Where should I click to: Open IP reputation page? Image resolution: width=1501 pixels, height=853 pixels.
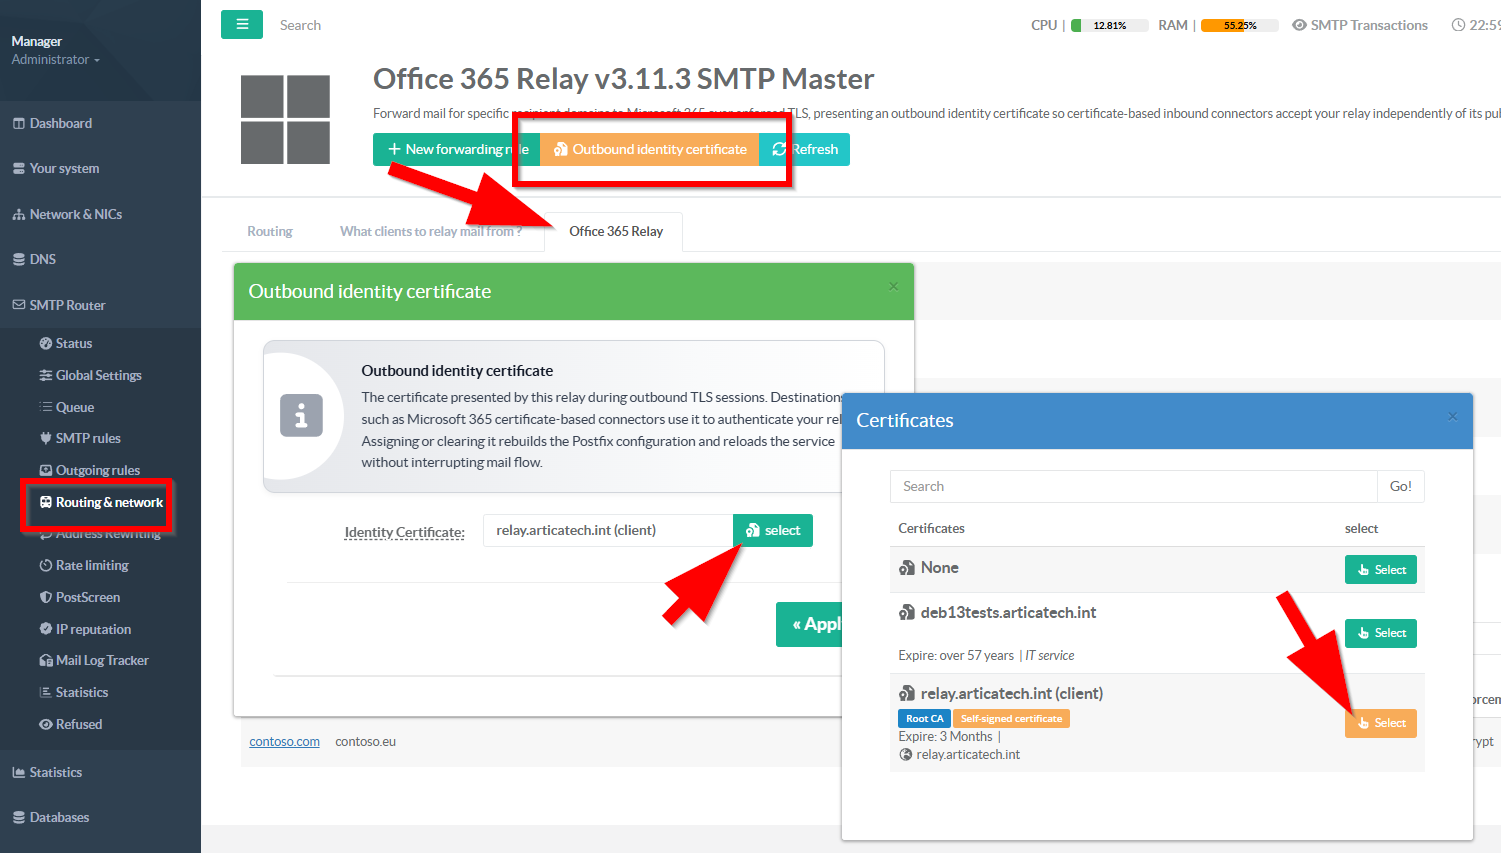pyautogui.click(x=85, y=629)
